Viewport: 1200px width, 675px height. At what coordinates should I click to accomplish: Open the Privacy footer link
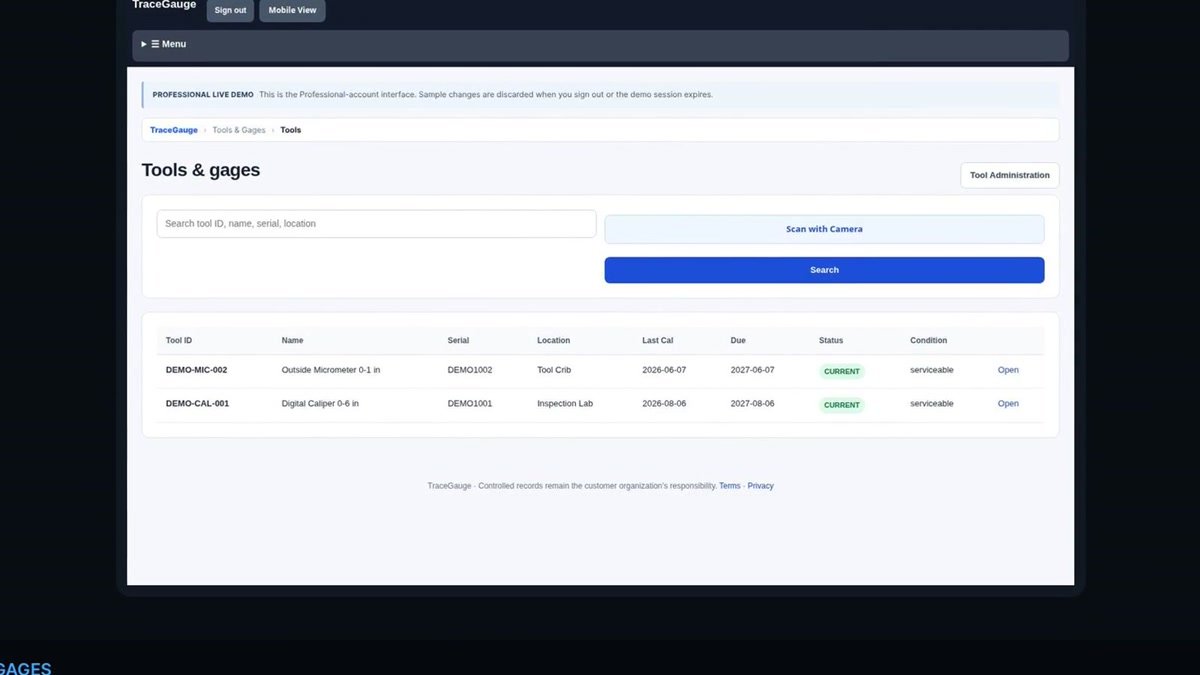pos(761,486)
